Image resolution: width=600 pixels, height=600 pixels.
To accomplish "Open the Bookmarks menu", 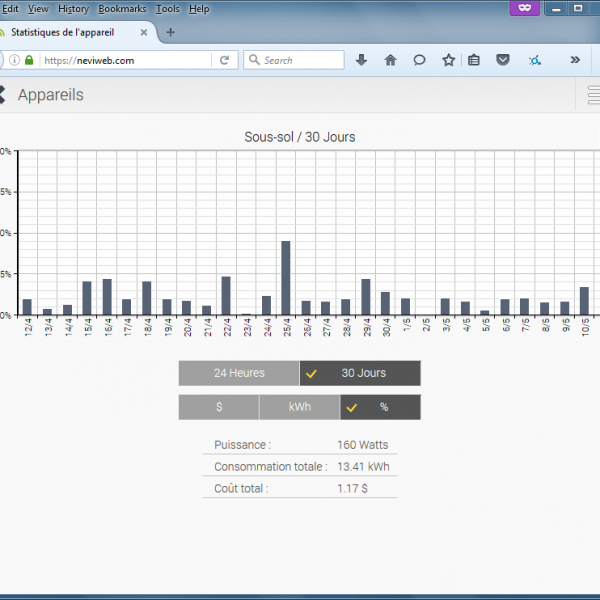I will 121,8.
